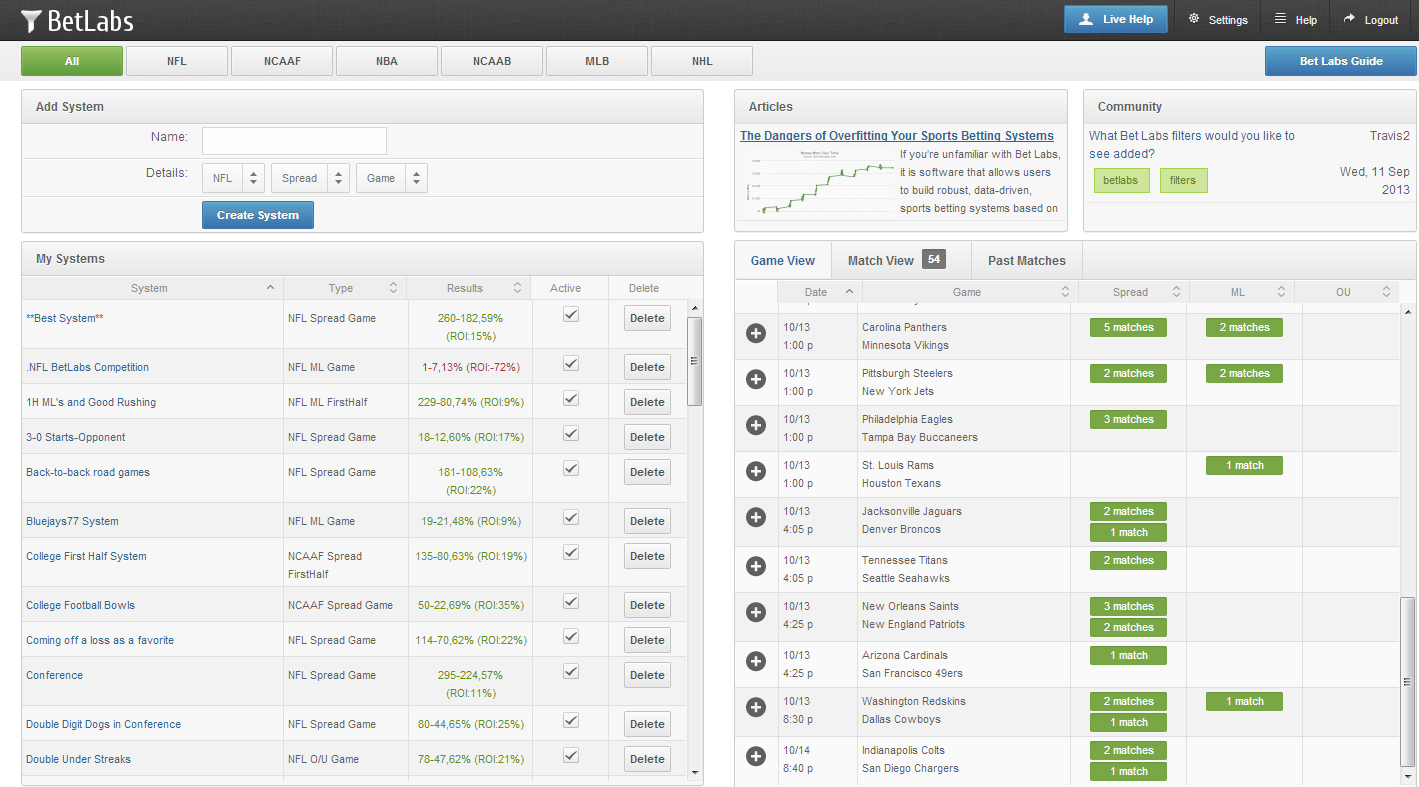
Task: Expand the St. Louis Rams game plus icon
Action: (756, 471)
